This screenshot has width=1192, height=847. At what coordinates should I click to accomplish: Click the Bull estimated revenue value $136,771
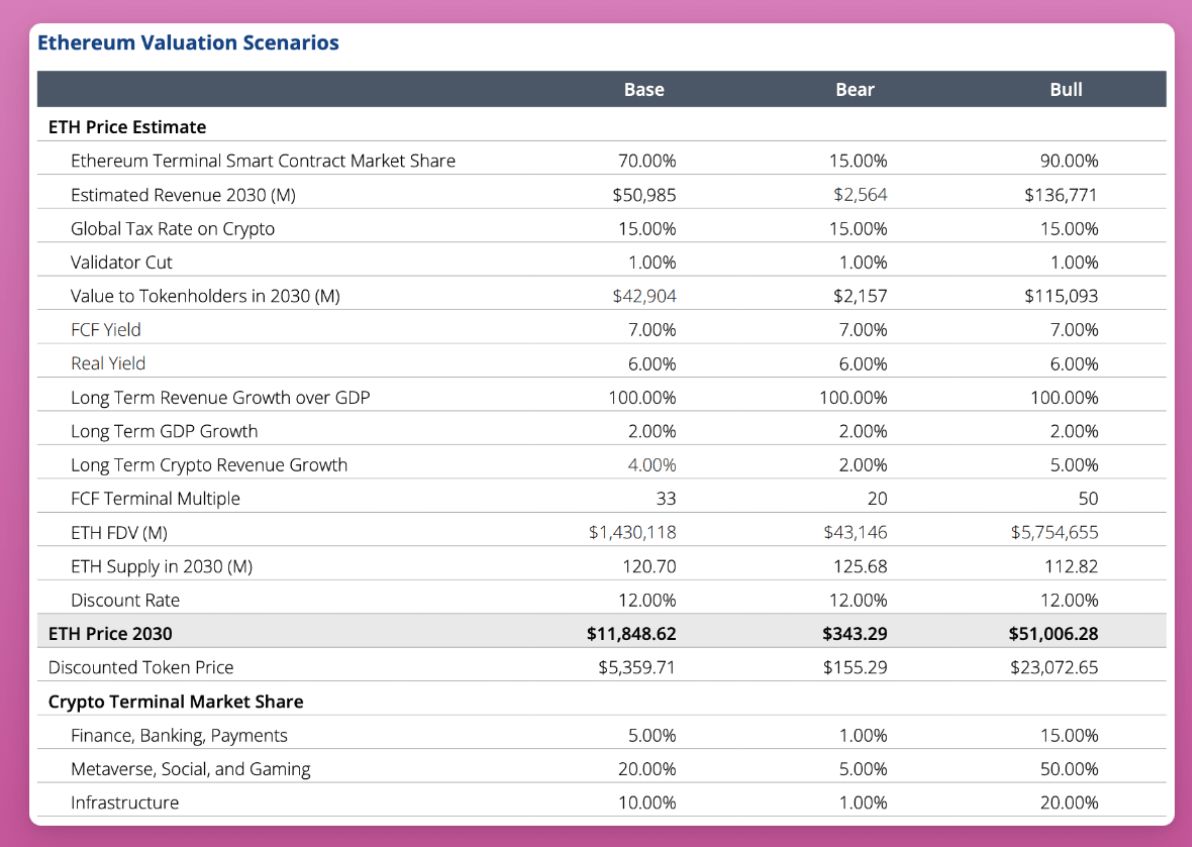[1060, 195]
